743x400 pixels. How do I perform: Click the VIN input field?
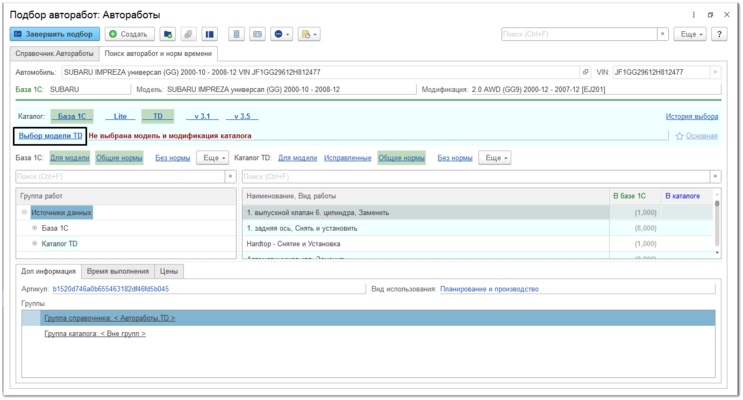[661, 72]
